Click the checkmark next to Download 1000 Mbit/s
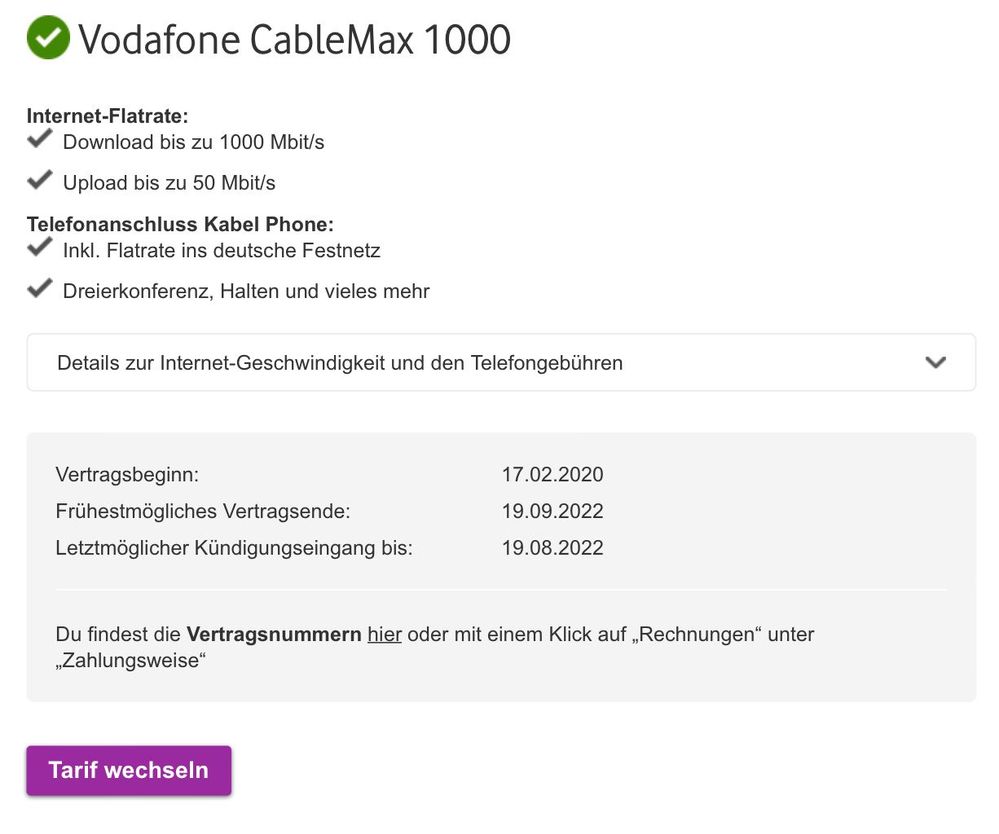This screenshot has height=834, width=999. 40,139
